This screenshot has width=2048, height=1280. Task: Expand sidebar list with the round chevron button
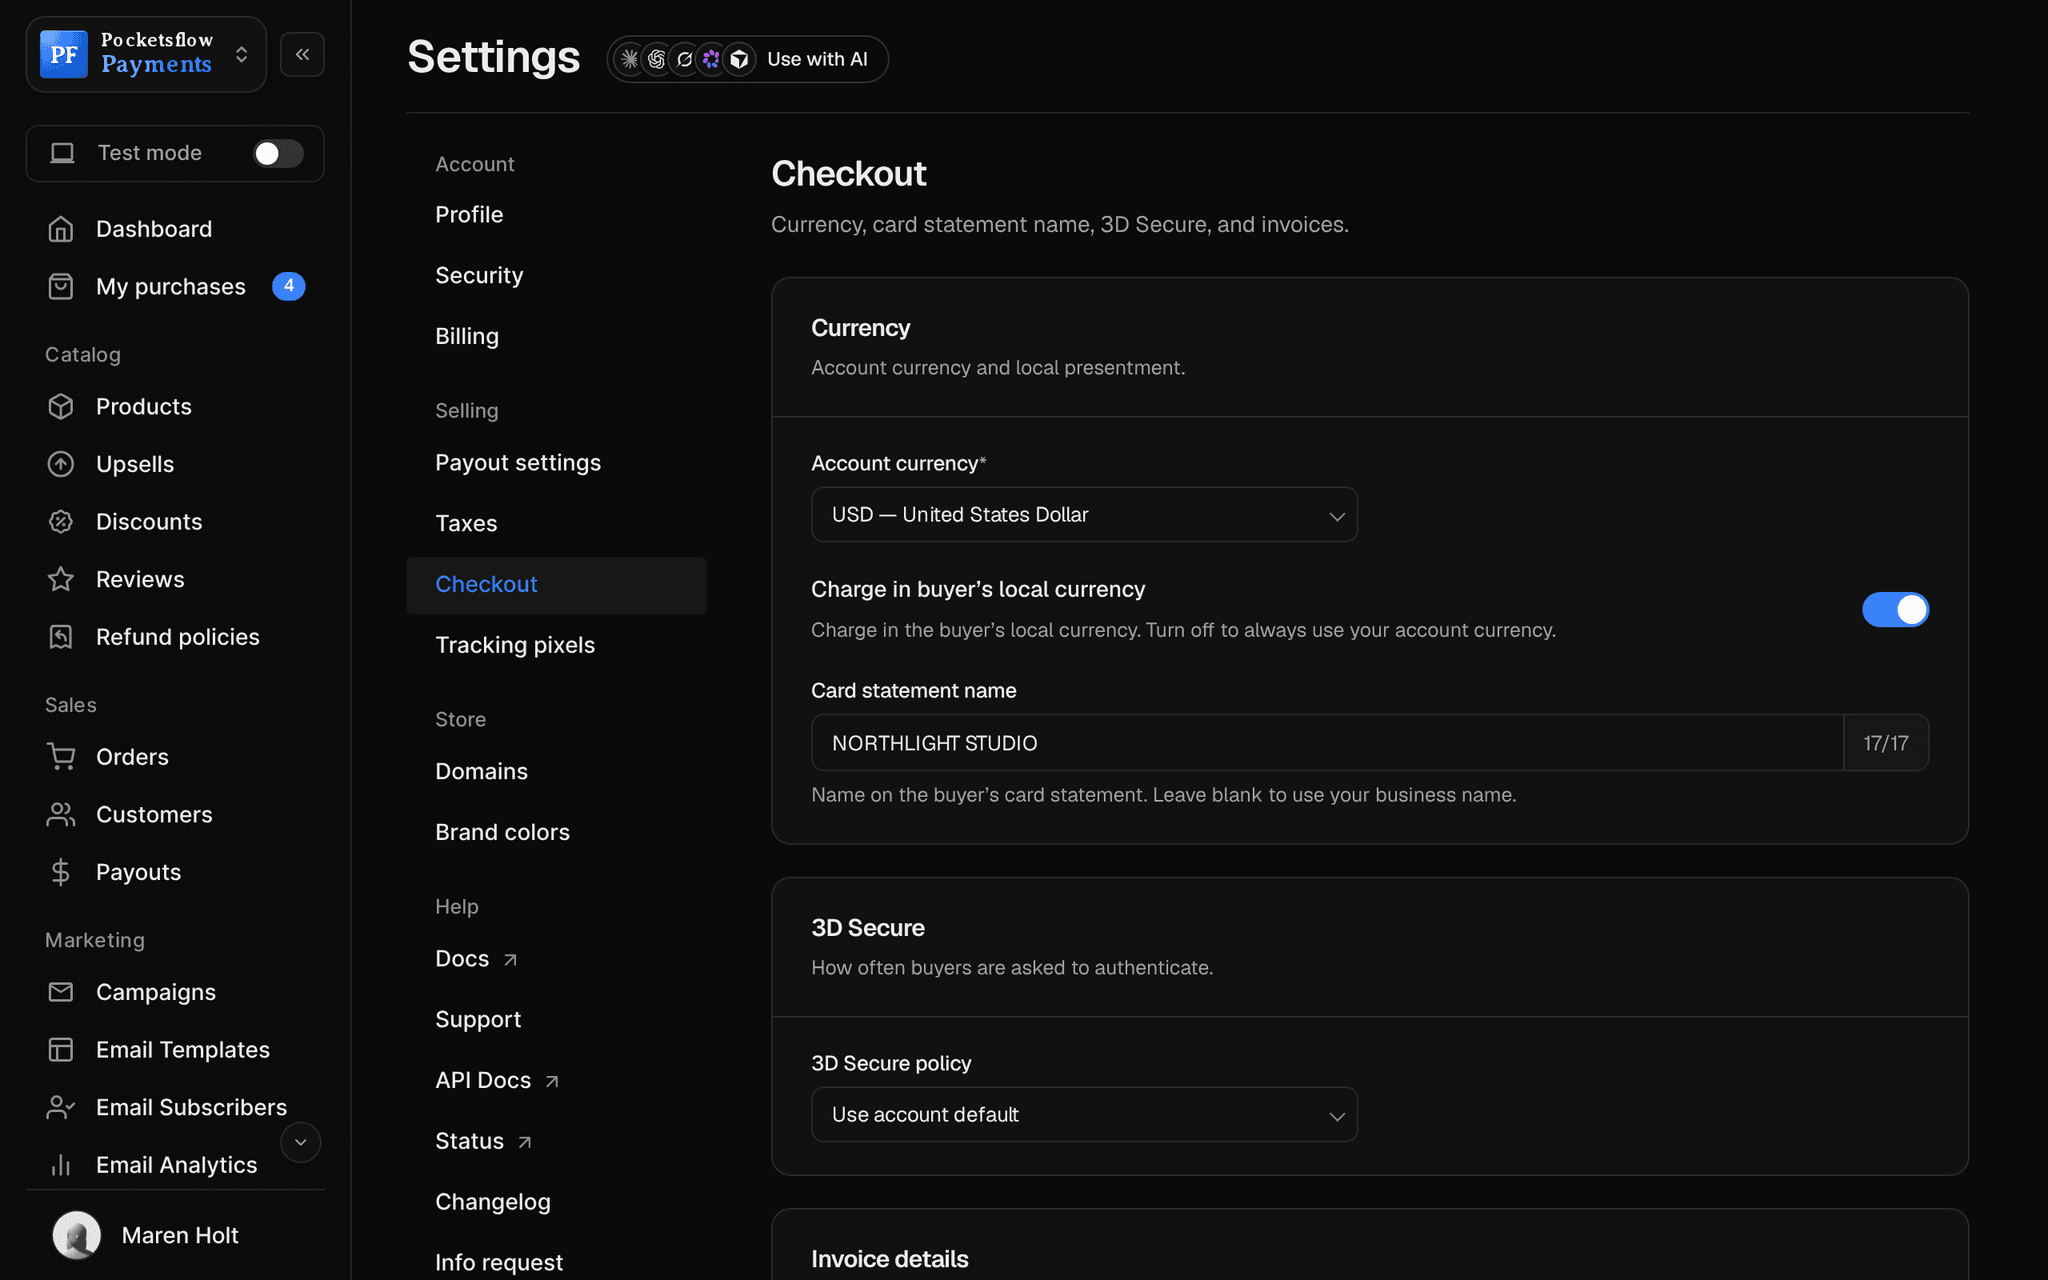[300, 1142]
